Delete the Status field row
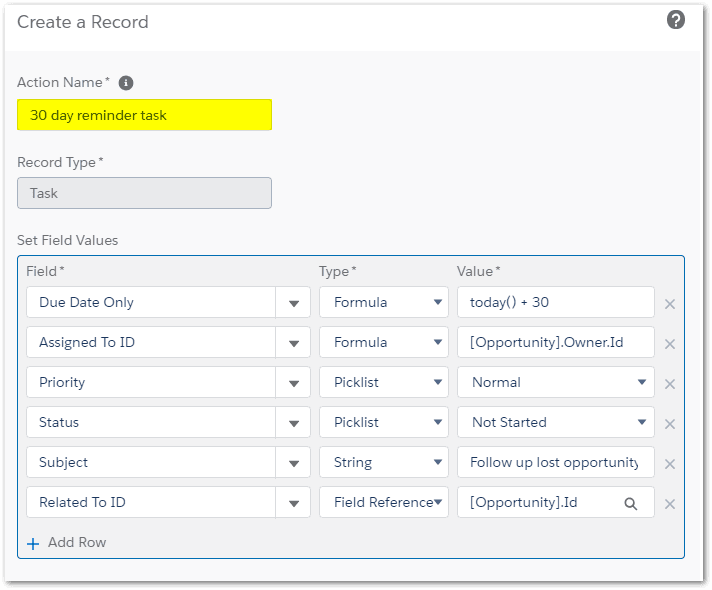This screenshot has height=590, width=712. tap(670, 424)
